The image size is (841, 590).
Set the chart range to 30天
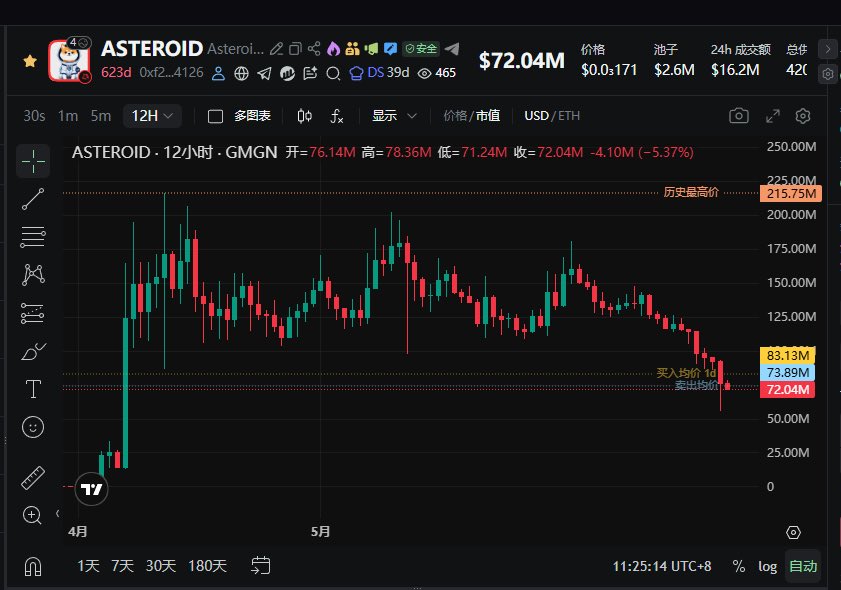pos(161,566)
